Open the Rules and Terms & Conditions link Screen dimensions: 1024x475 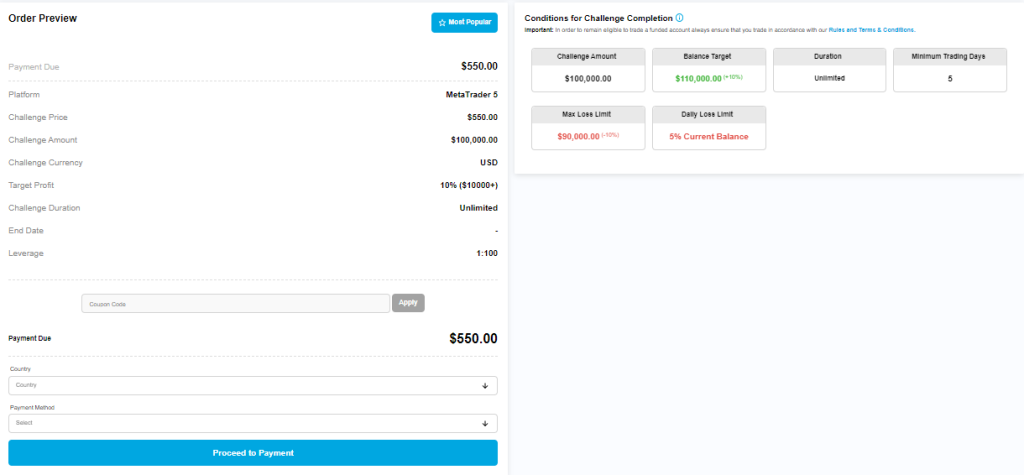coord(871,30)
